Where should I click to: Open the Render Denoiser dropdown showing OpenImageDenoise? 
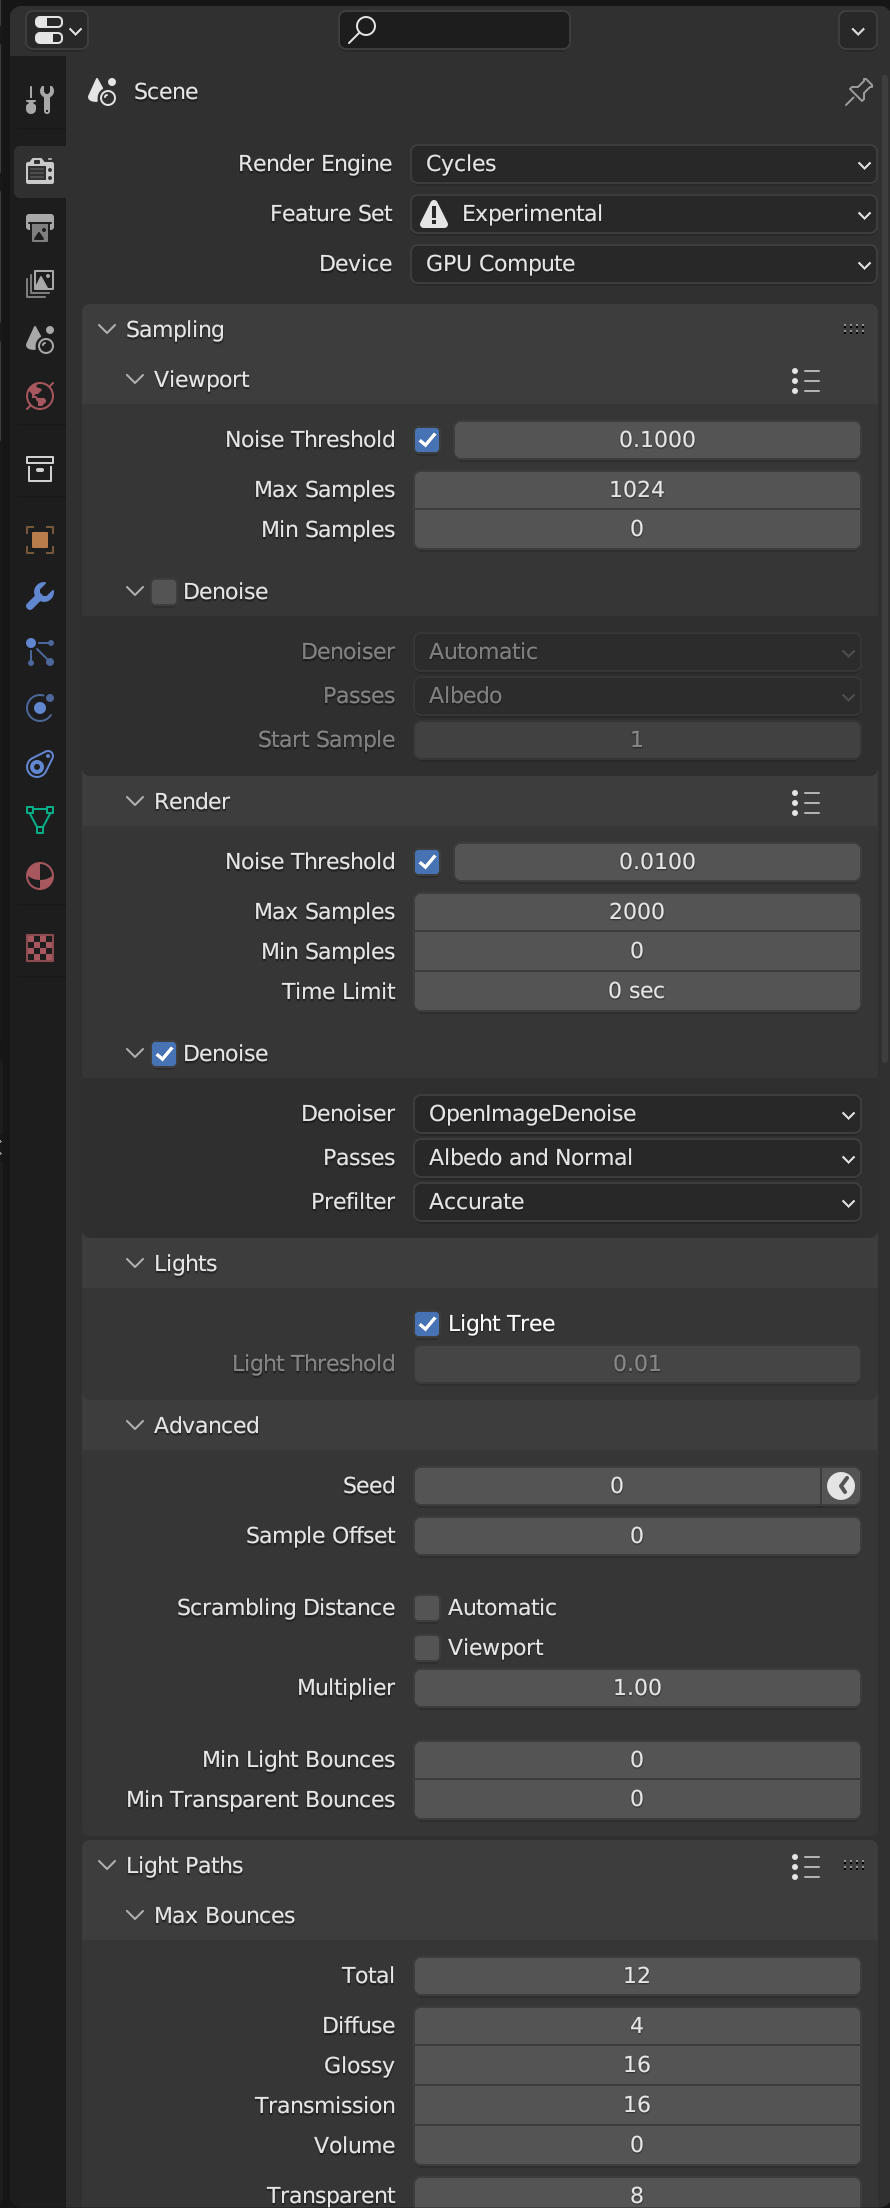637,1114
